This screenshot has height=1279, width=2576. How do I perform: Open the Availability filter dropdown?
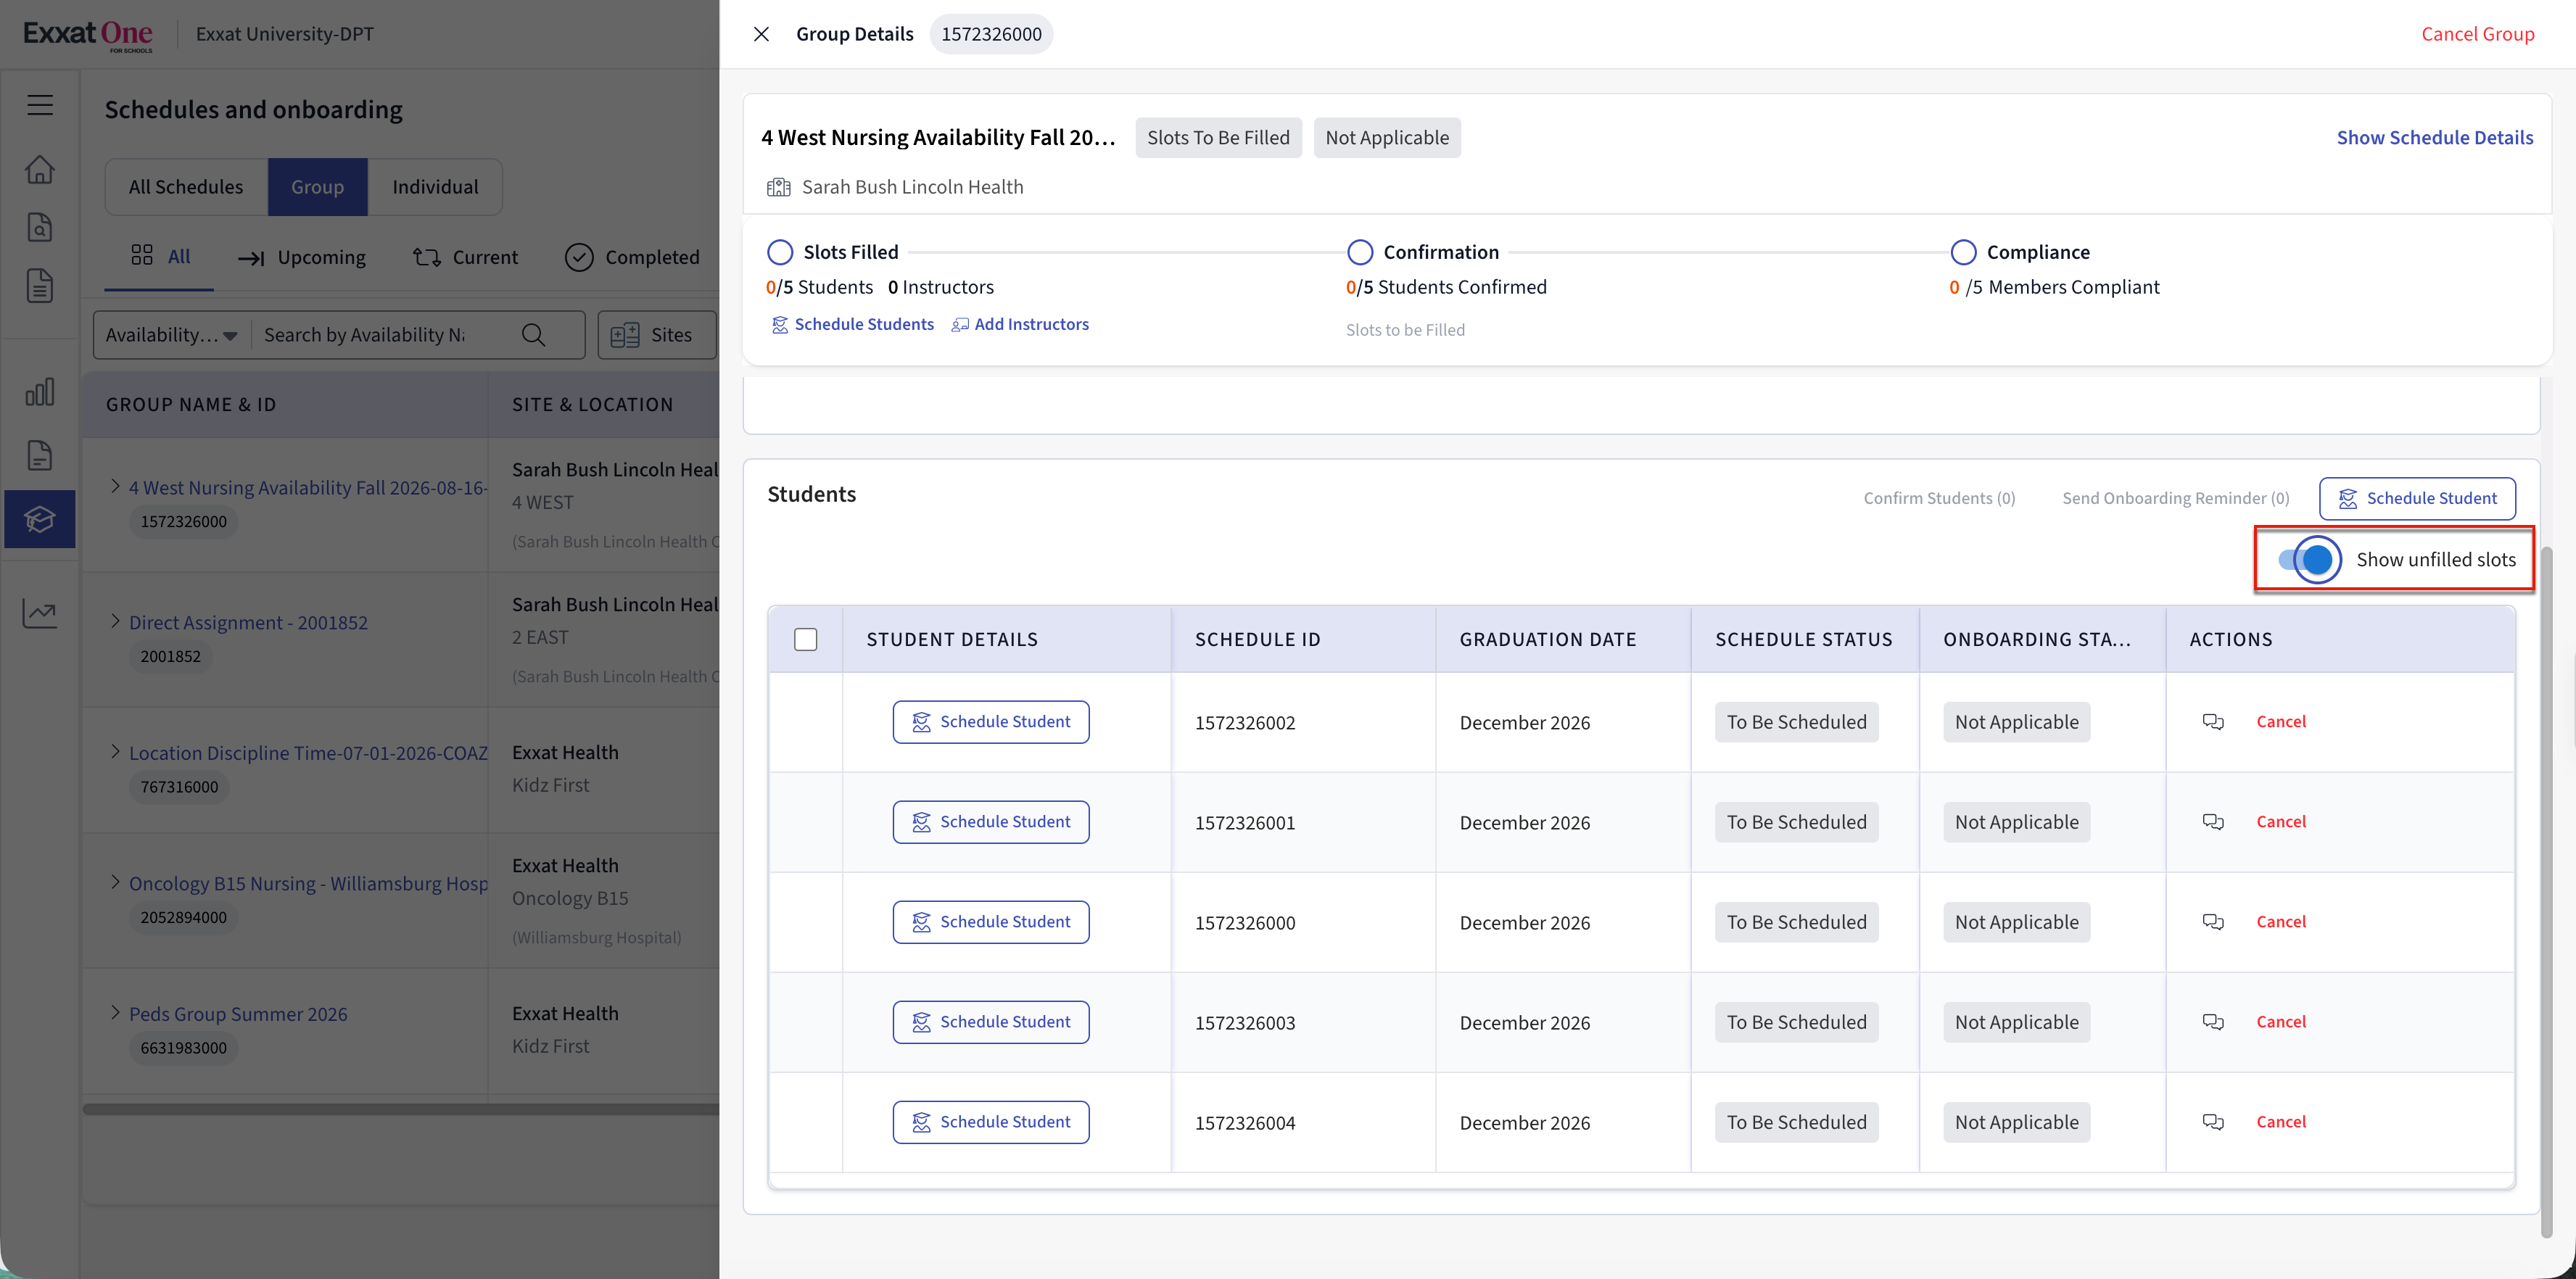click(172, 335)
